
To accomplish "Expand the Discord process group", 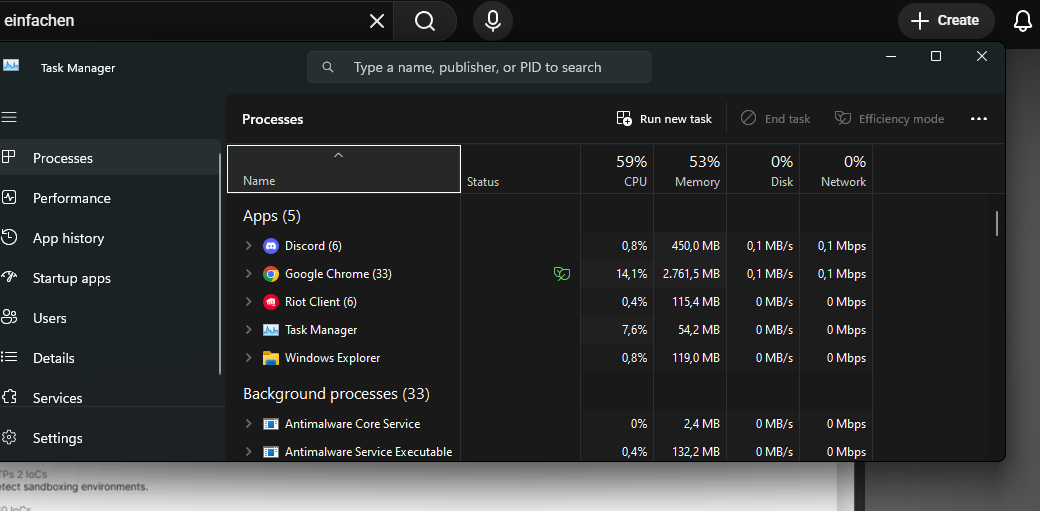I will (x=249, y=246).
